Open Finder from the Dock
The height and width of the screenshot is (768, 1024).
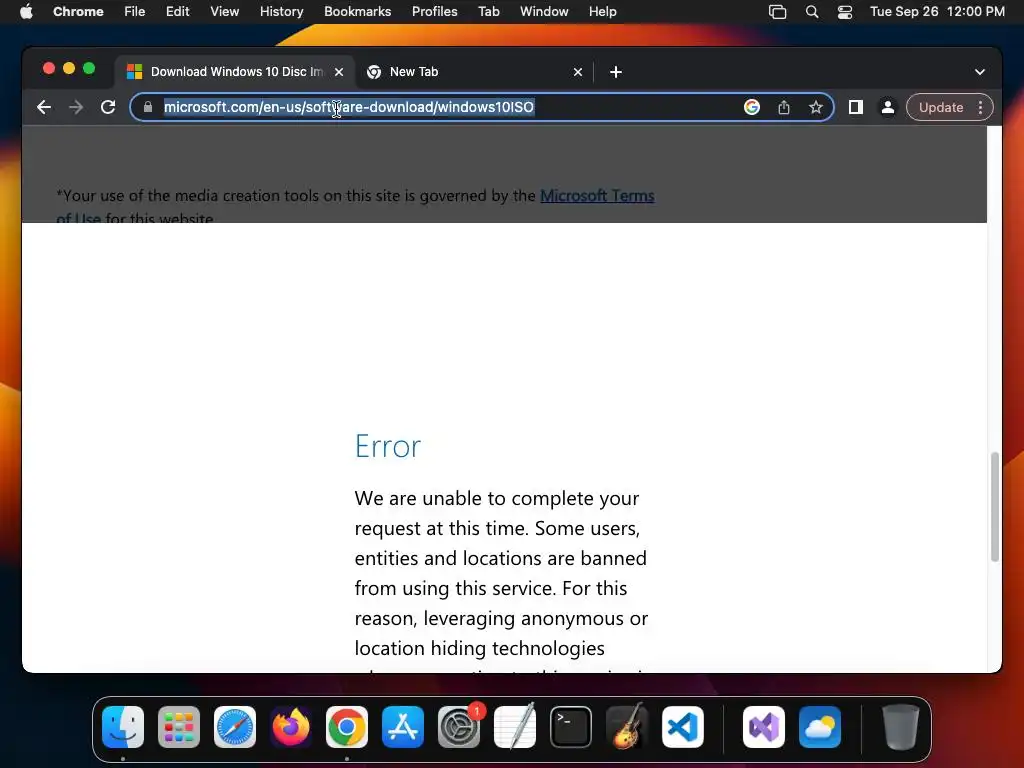click(x=123, y=727)
